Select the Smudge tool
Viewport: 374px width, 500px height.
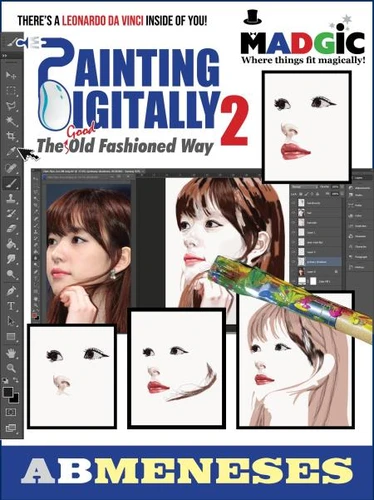[11, 259]
